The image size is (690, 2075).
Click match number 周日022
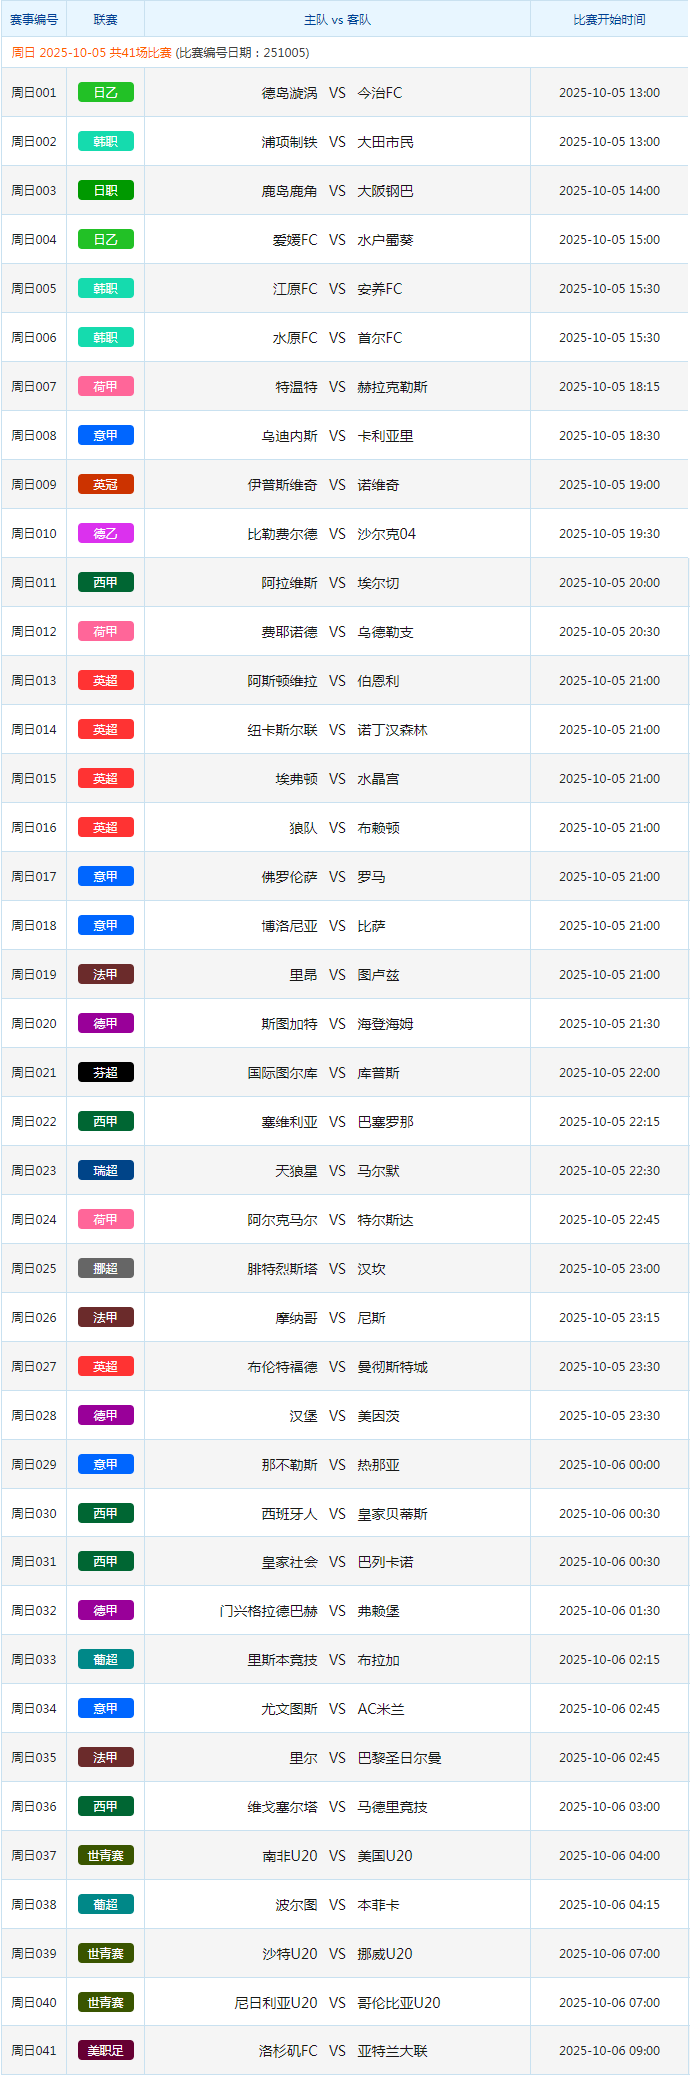34,1122
